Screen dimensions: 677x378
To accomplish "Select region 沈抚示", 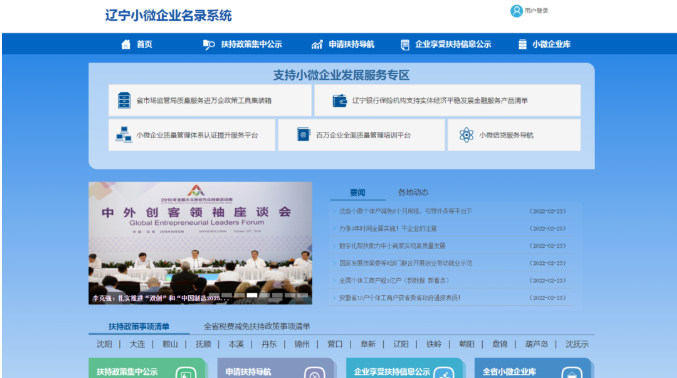I will click(x=577, y=344).
